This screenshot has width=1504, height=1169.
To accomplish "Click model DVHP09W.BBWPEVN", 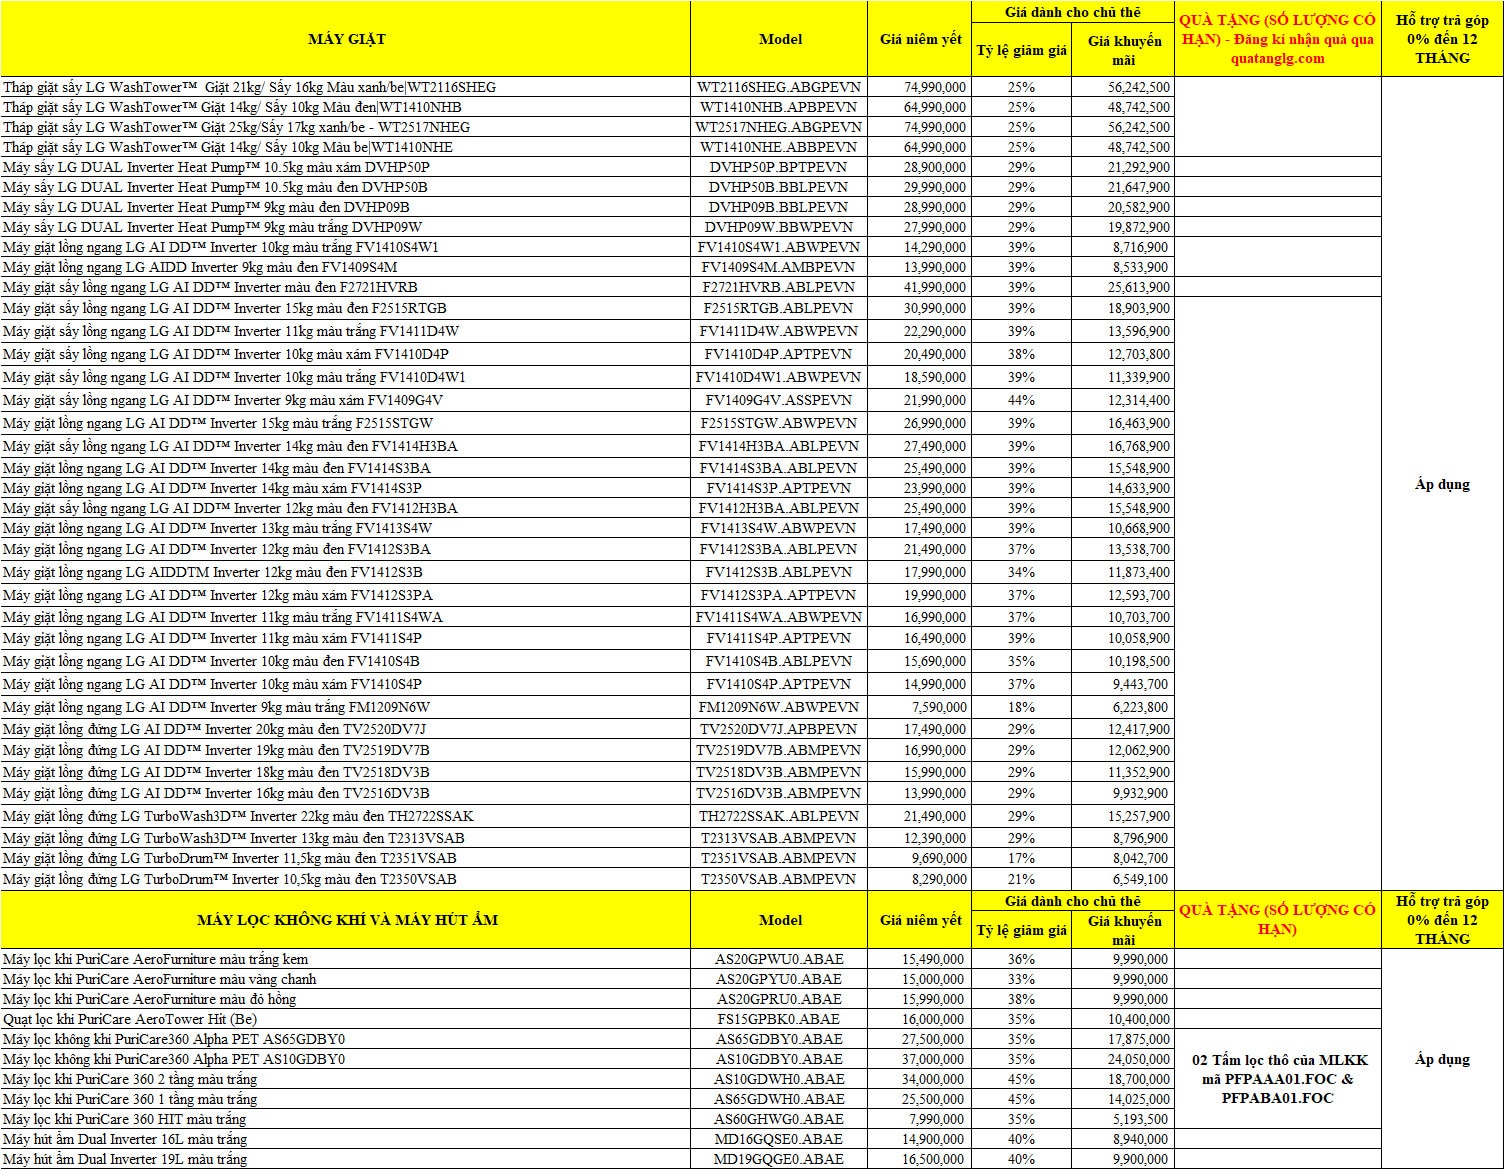I will pos(780,227).
